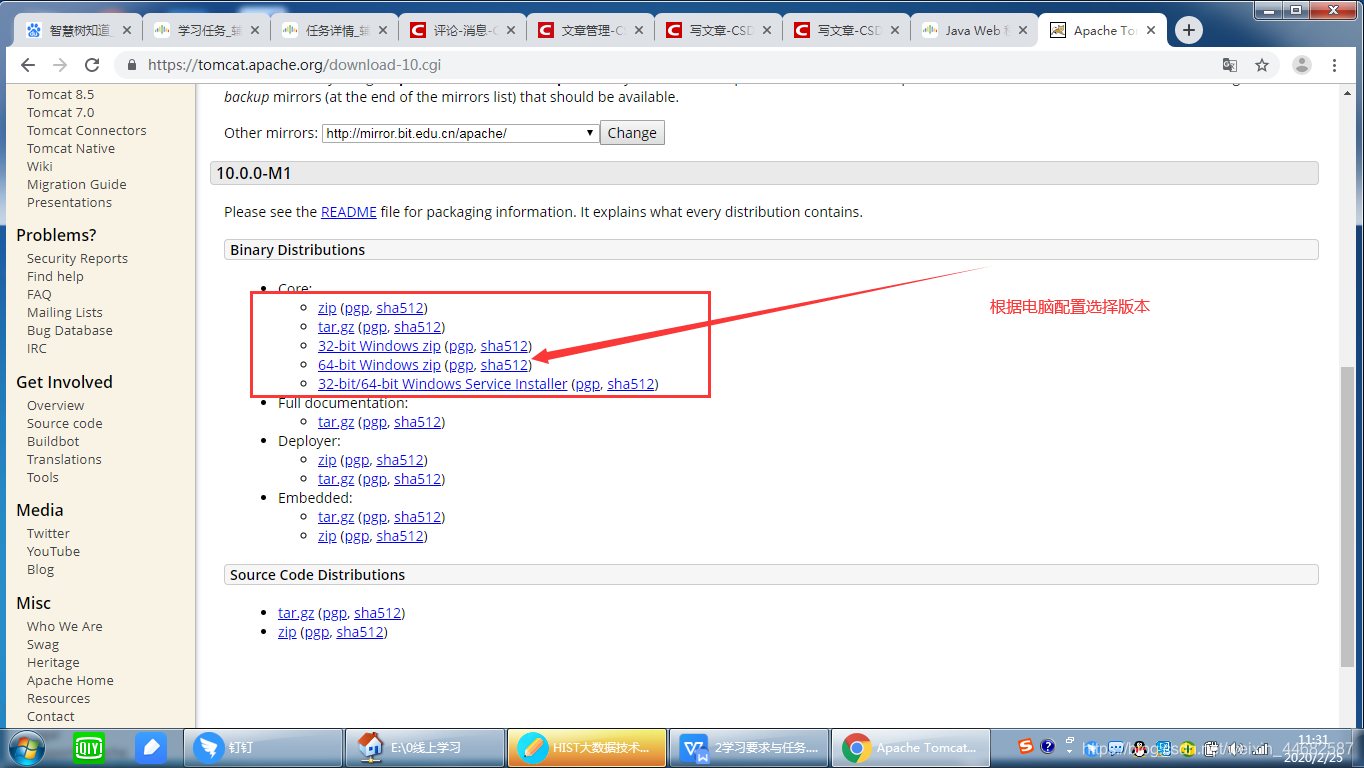Click the Change mirror button

point(632,133)
